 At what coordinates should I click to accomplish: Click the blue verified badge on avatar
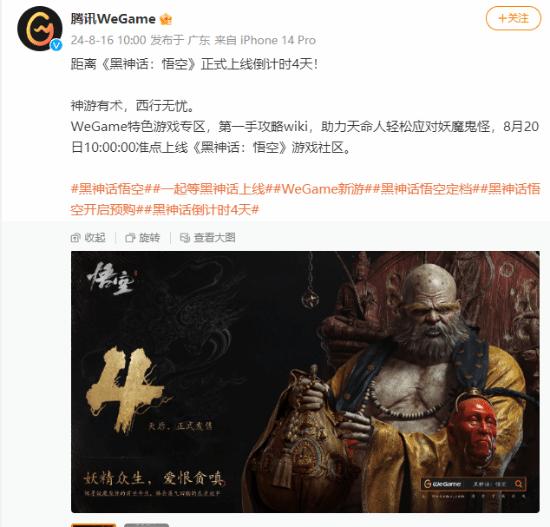[56, 45]
